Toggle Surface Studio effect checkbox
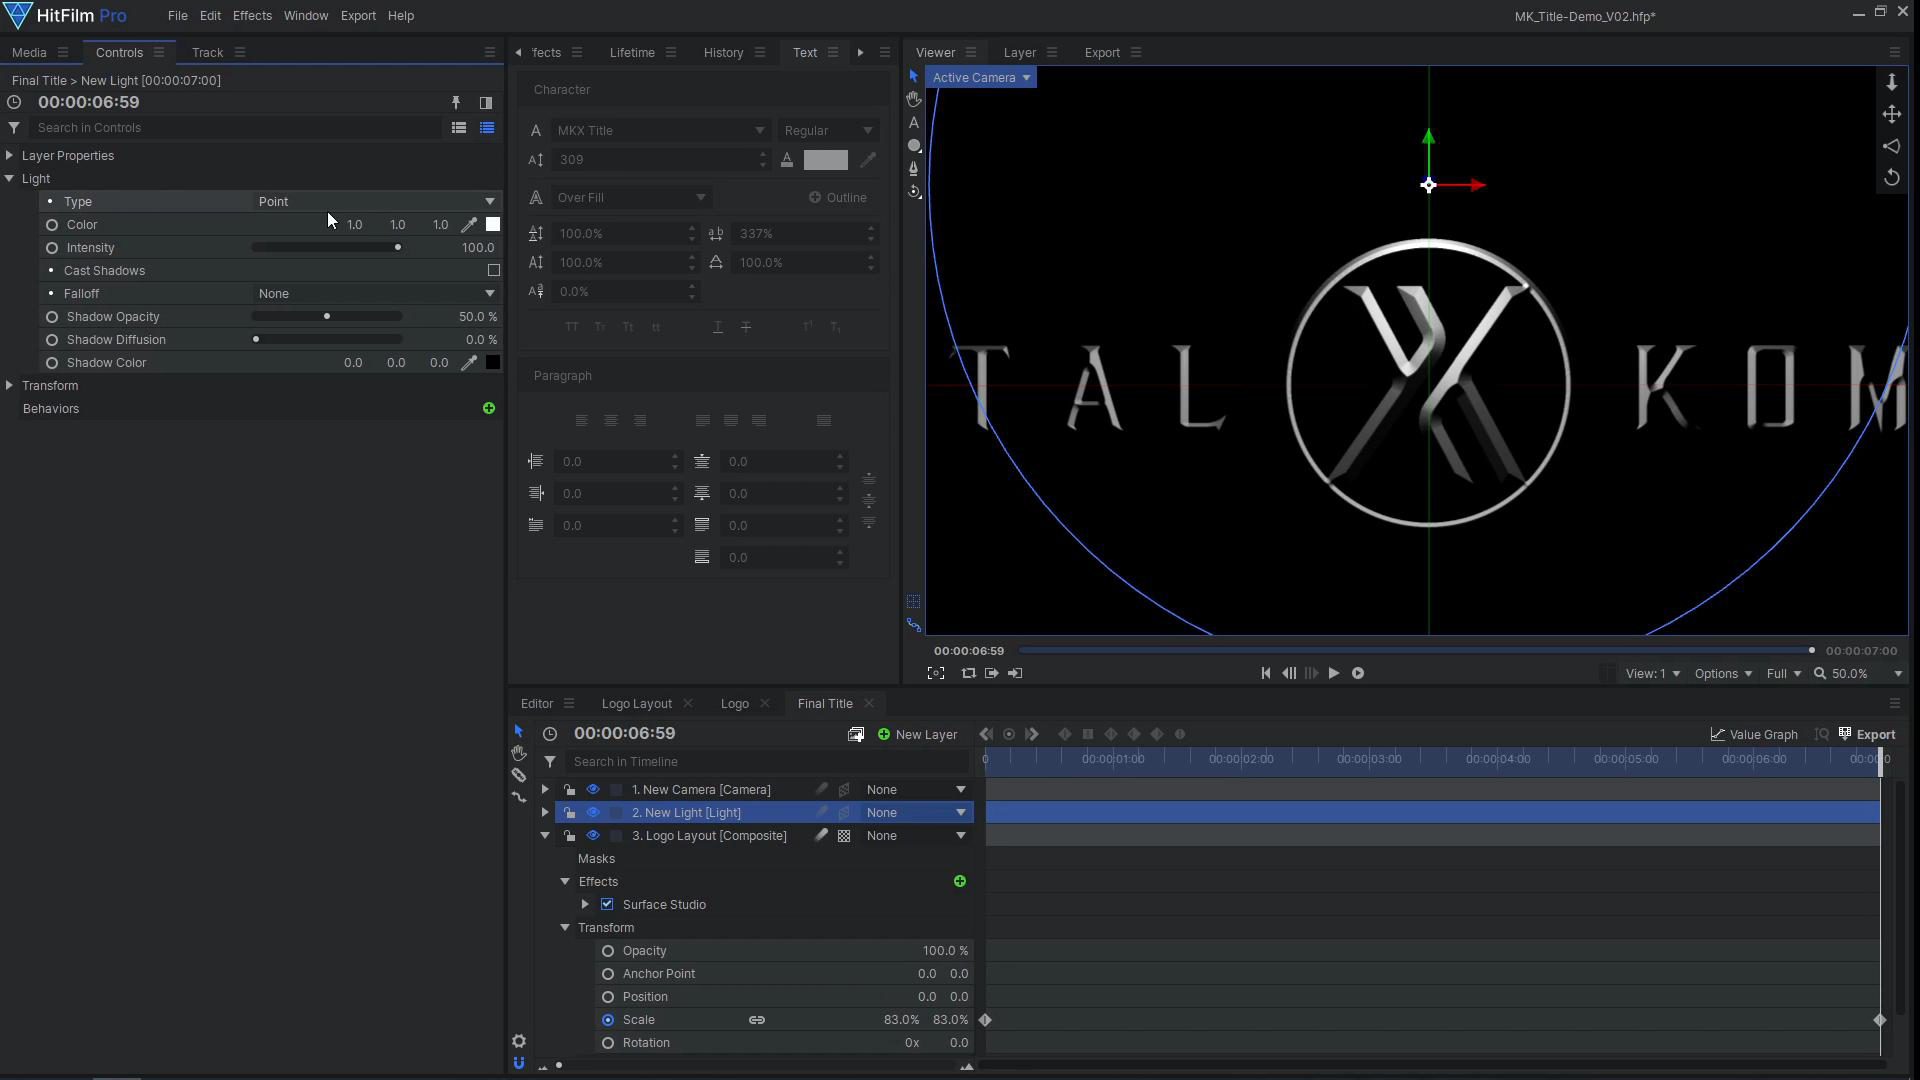Image resolution: width=1920 pixels, height=1080 pixels. [x=607, y=904]
